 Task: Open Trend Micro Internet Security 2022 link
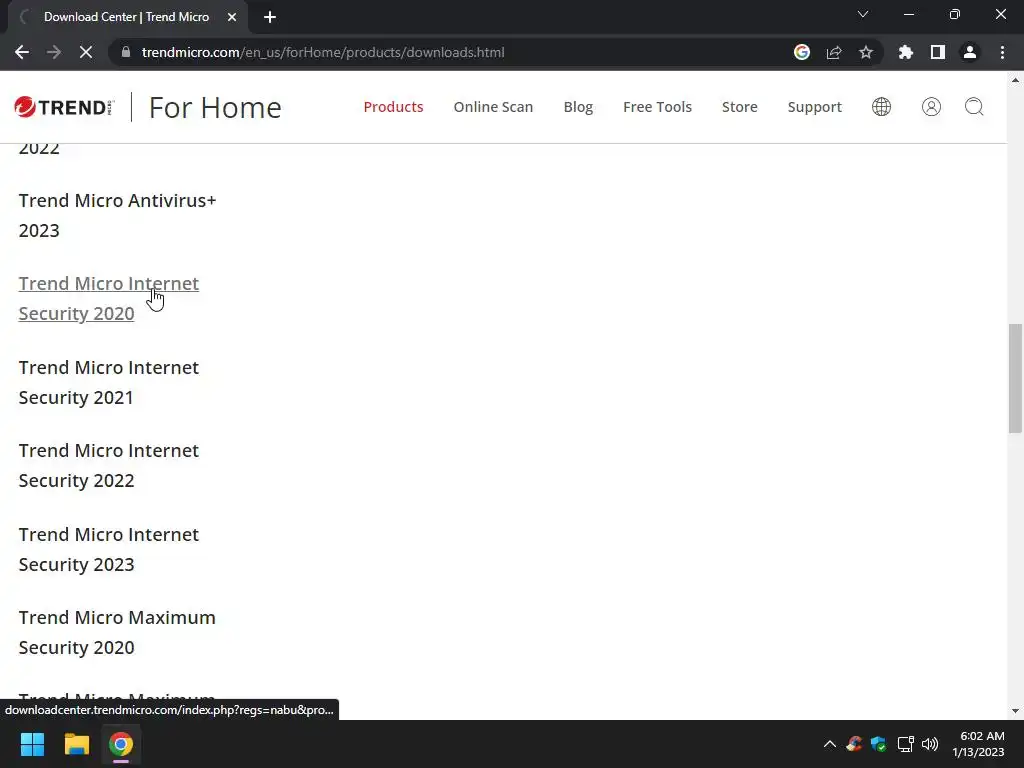click(x=108, y=465)
